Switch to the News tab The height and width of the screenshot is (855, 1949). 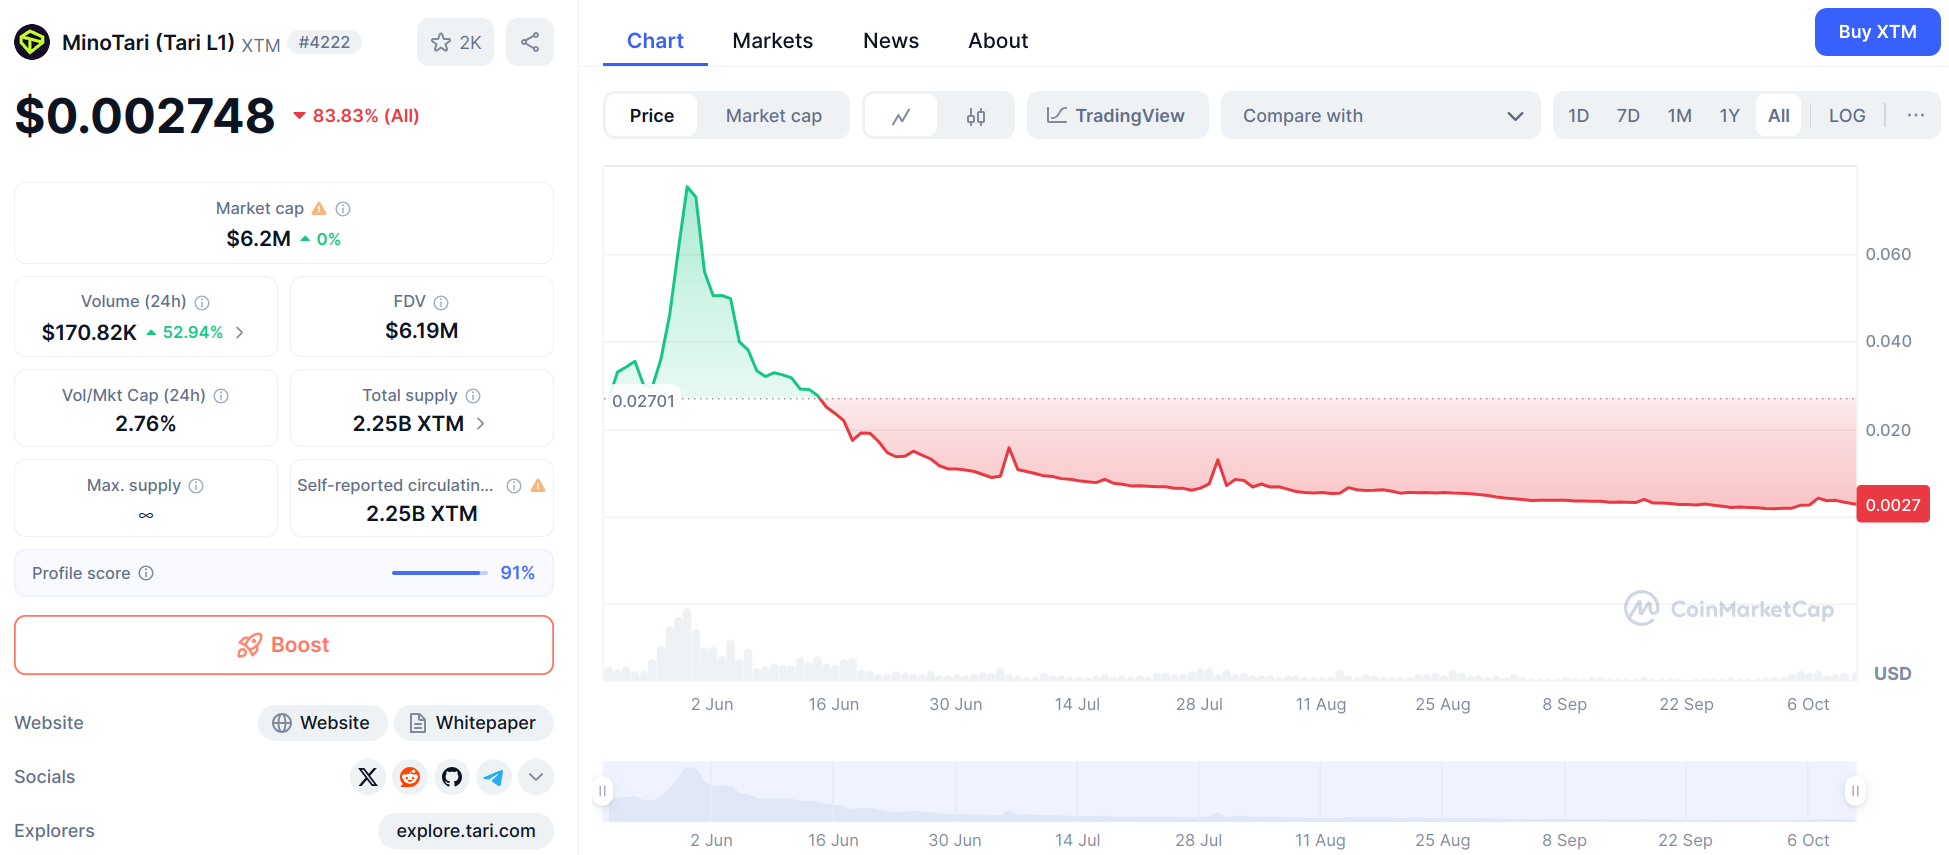click(x=891, y=41)
